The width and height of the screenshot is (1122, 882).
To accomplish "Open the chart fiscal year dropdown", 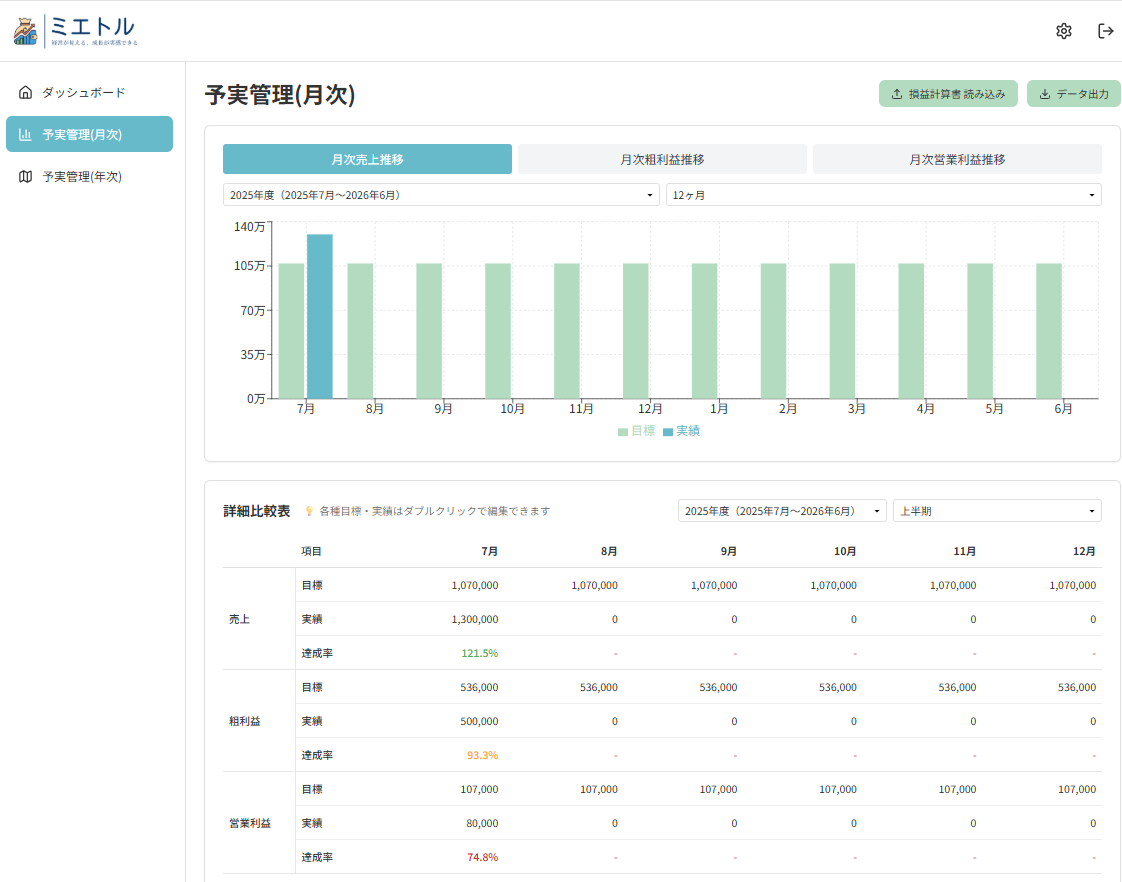I will click(441, 195).
